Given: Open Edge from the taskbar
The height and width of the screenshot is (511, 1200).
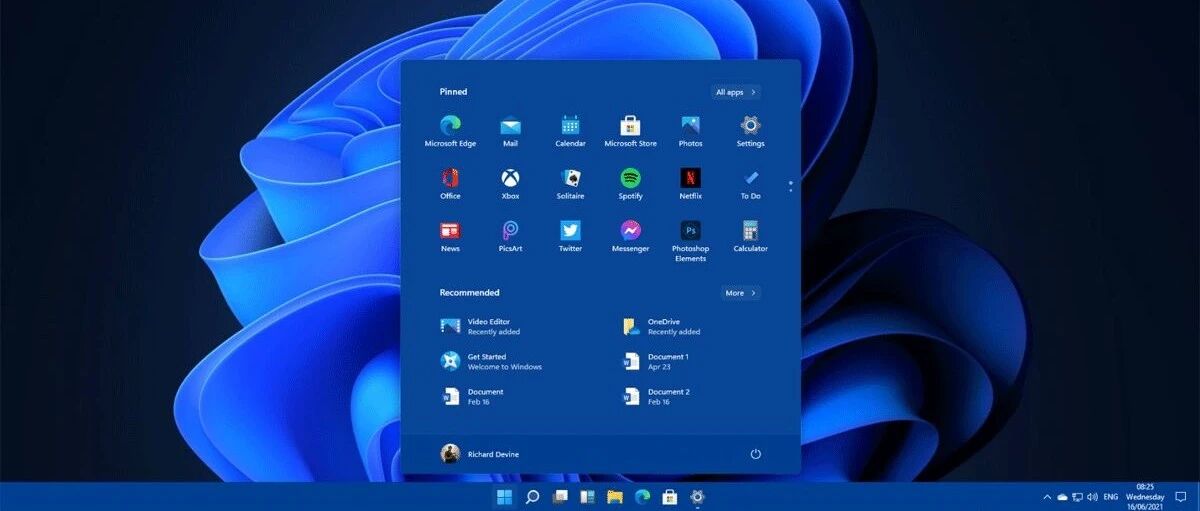Looking at the screenshot, I should pyautogui.click(x=643, y=497).
